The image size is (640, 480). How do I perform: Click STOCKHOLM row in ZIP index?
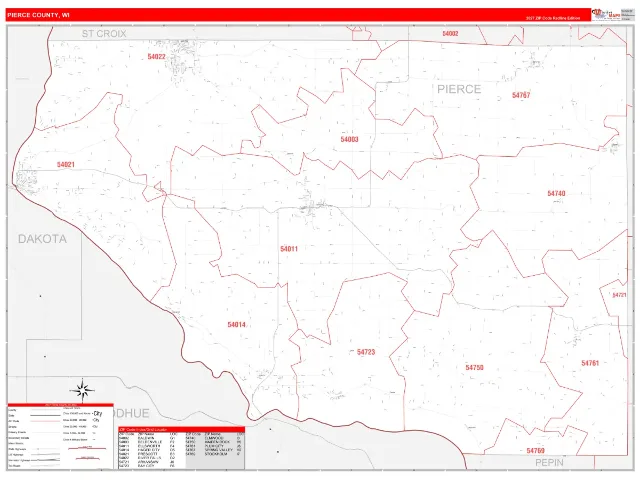click(x=215, y=453)
